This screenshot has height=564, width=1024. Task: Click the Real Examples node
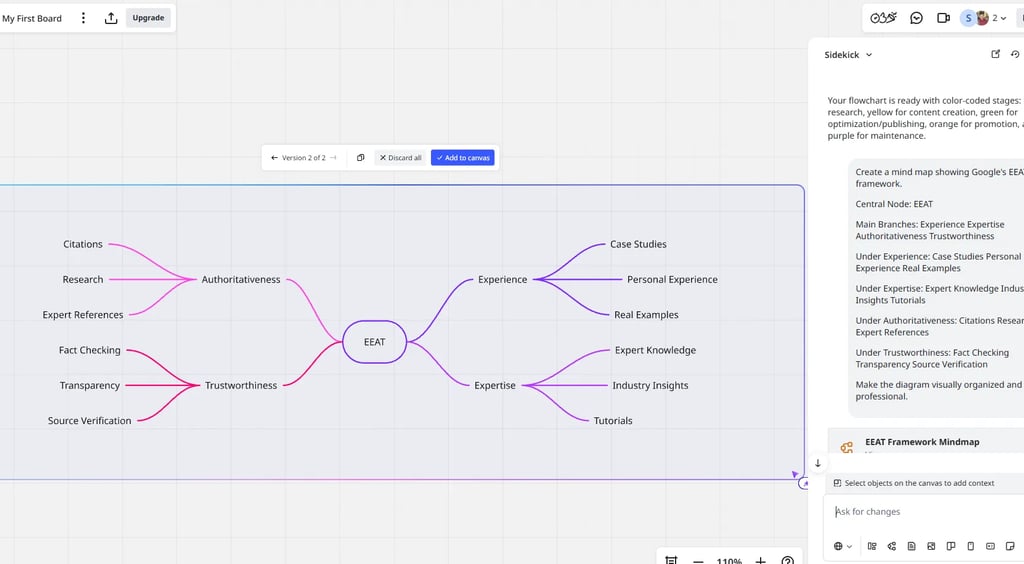point(646,315)
